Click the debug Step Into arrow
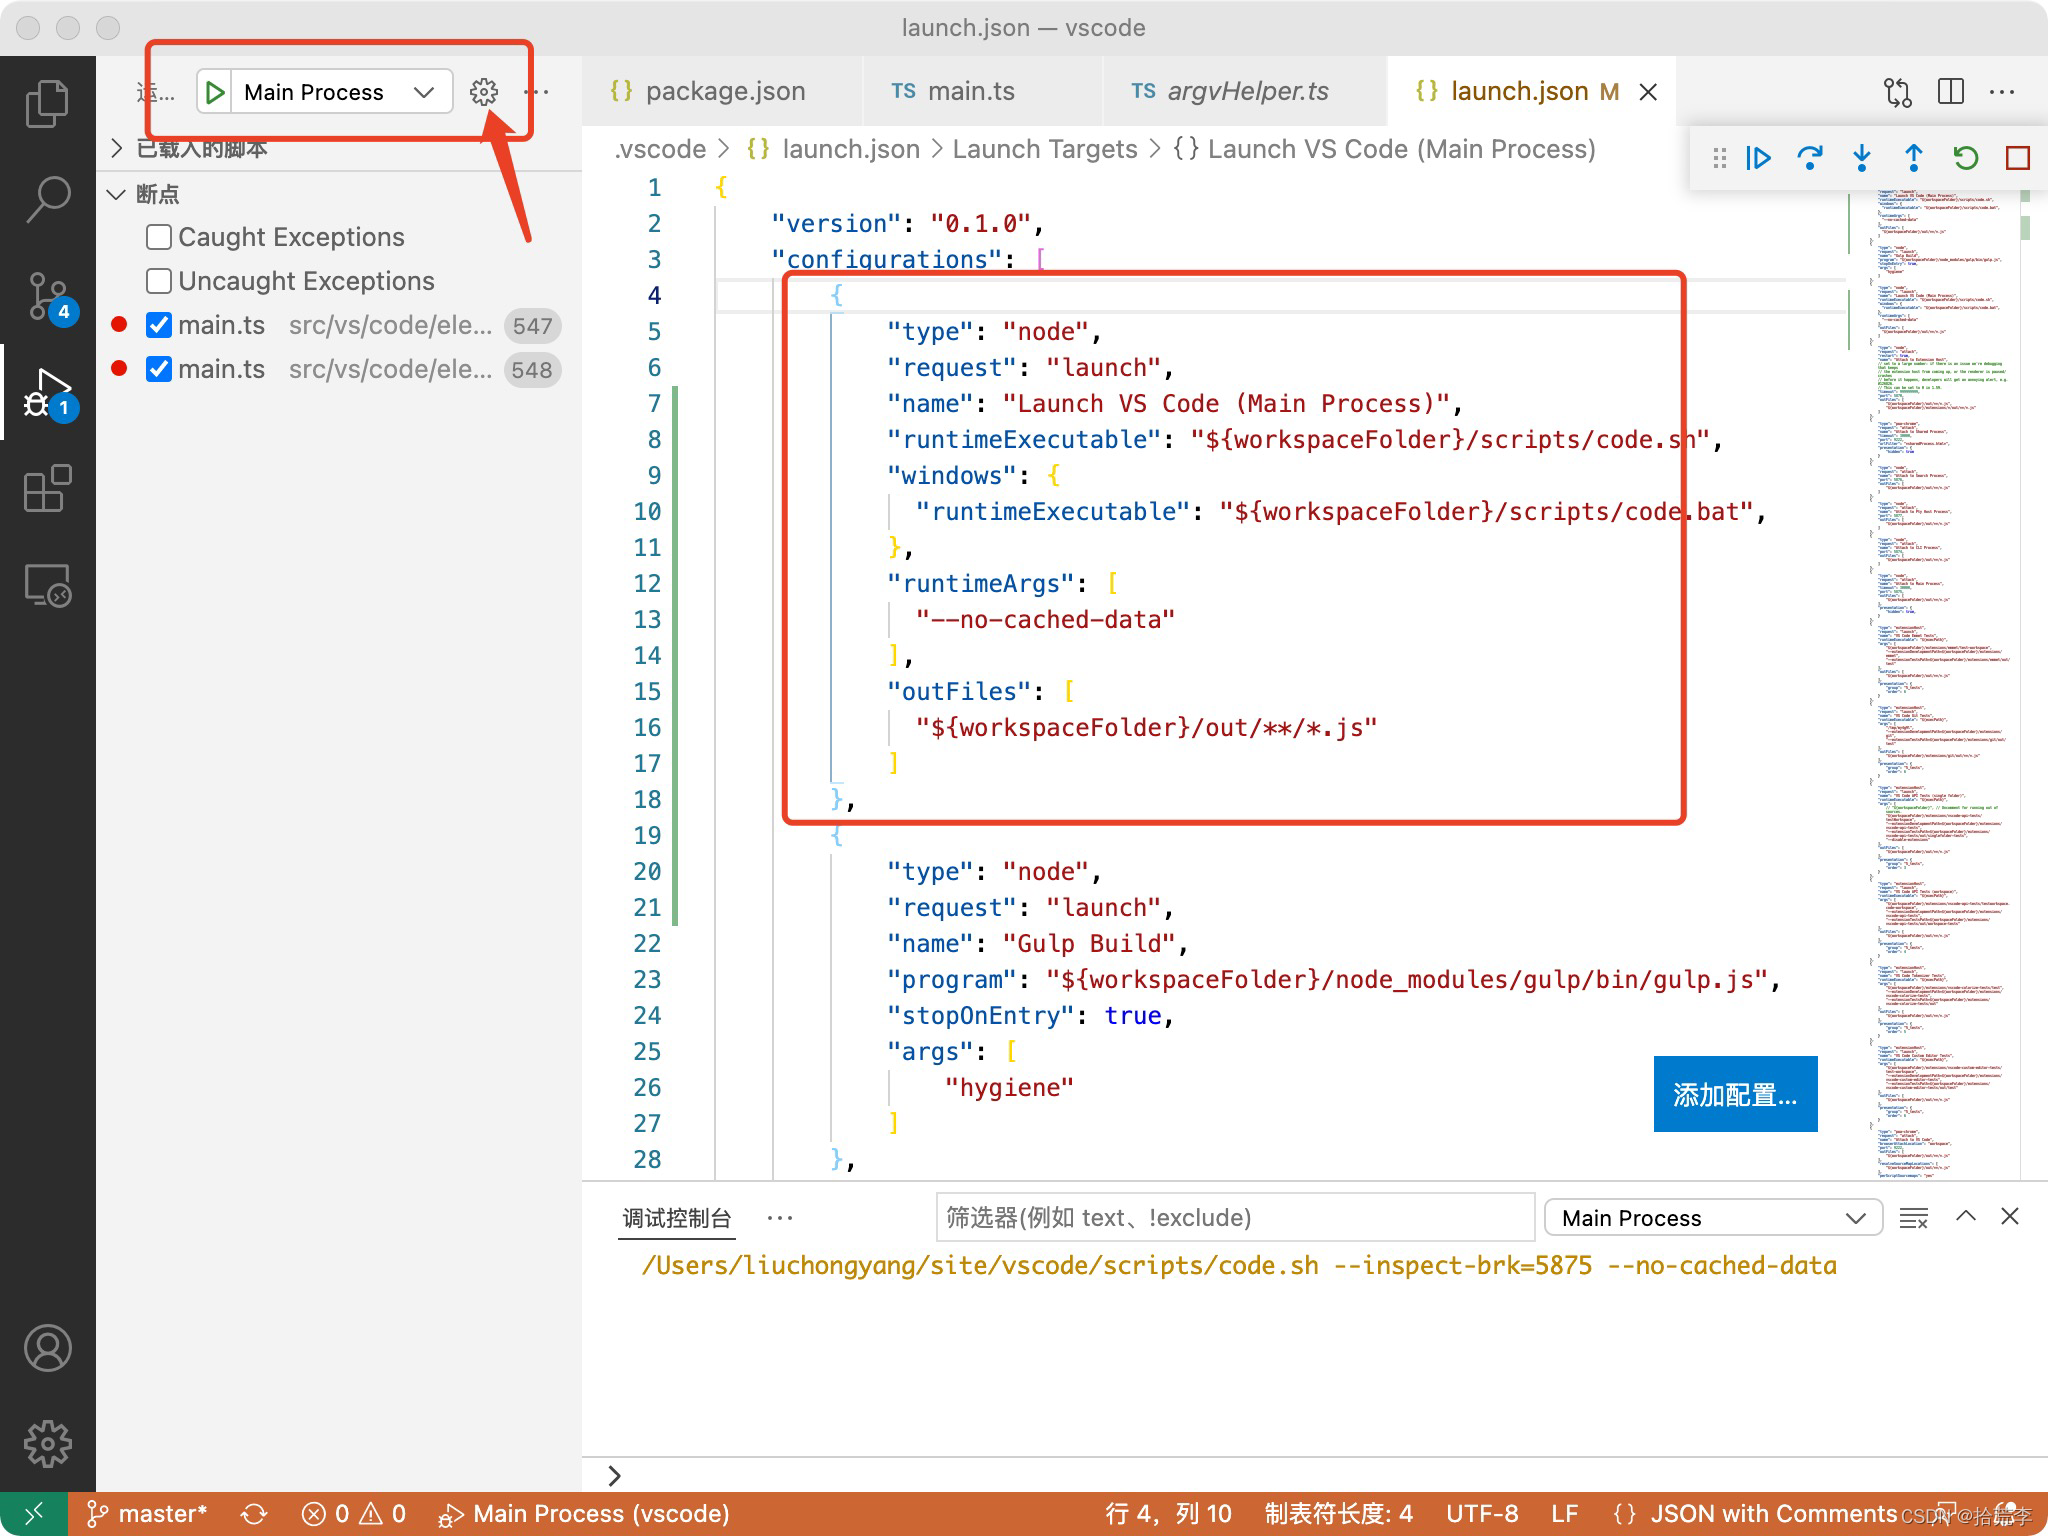The height and width of the screenshot is (1536, 2048). [1861, 158]
